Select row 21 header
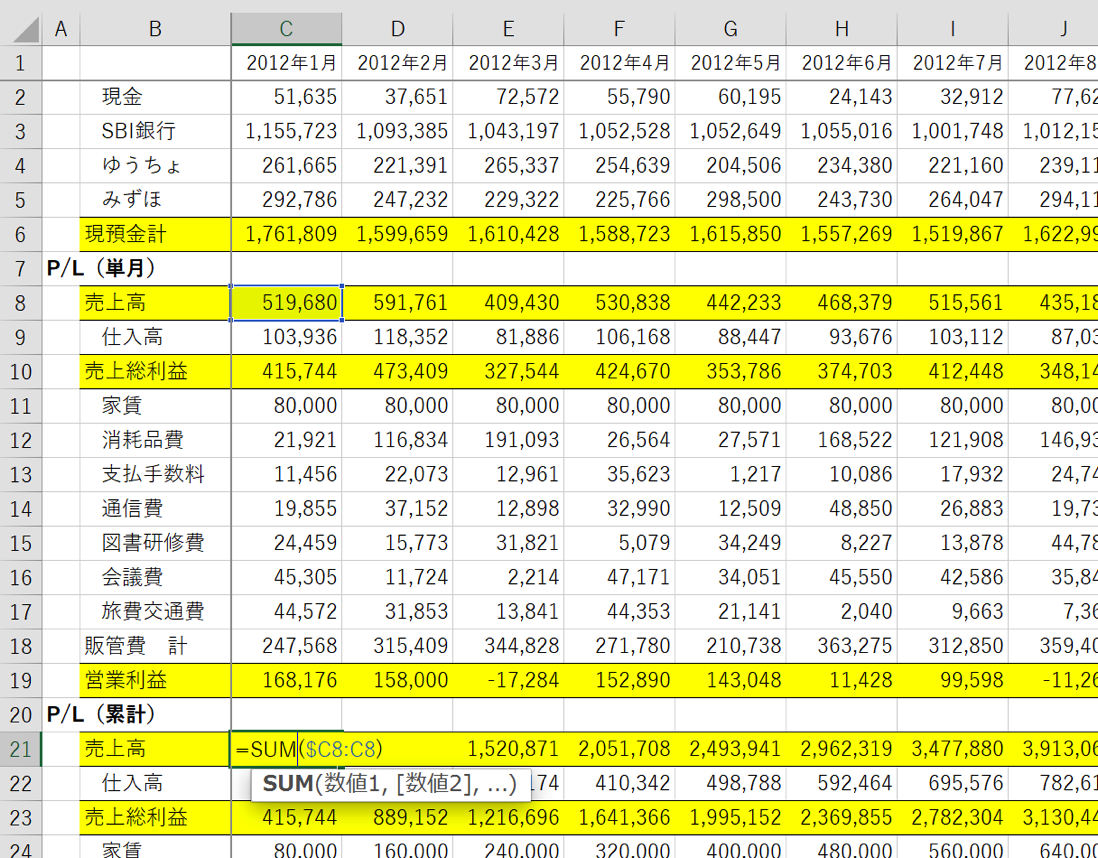The image size is (1098, 858). 20,749
